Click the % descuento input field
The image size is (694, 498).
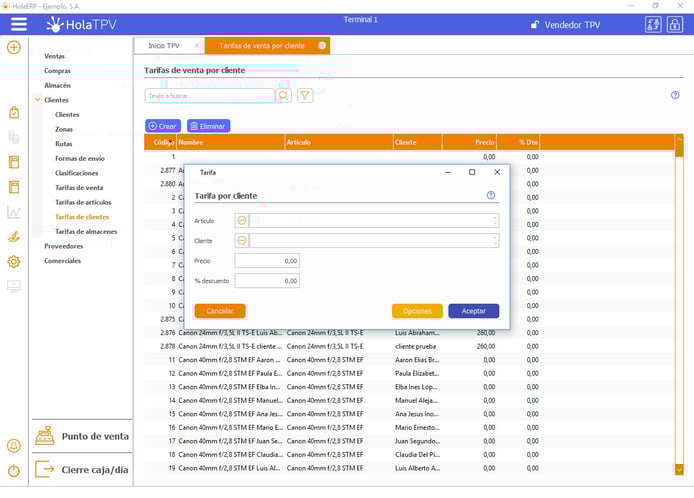tap(267, 281)
